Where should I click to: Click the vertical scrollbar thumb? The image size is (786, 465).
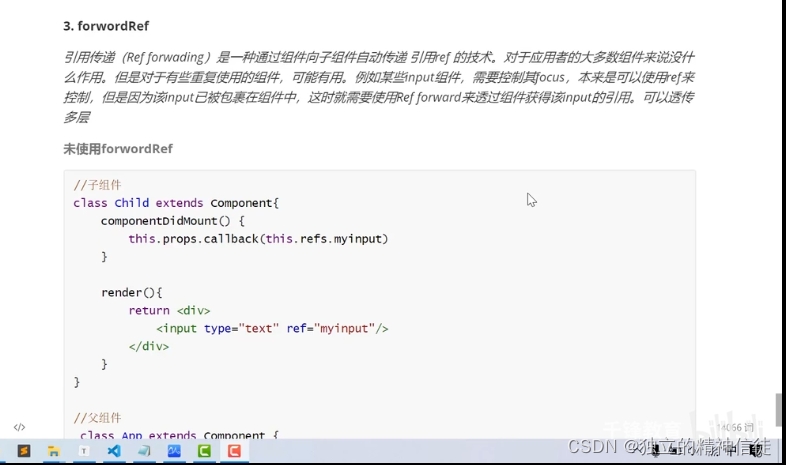point(778,410)
